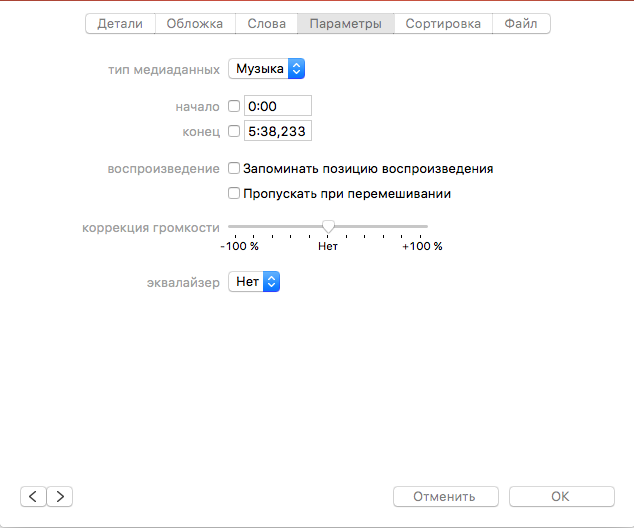This screenshot has height=528, width=634.
Task: Click the конец time field 5:38,233
Action: [x=278, y=131]
